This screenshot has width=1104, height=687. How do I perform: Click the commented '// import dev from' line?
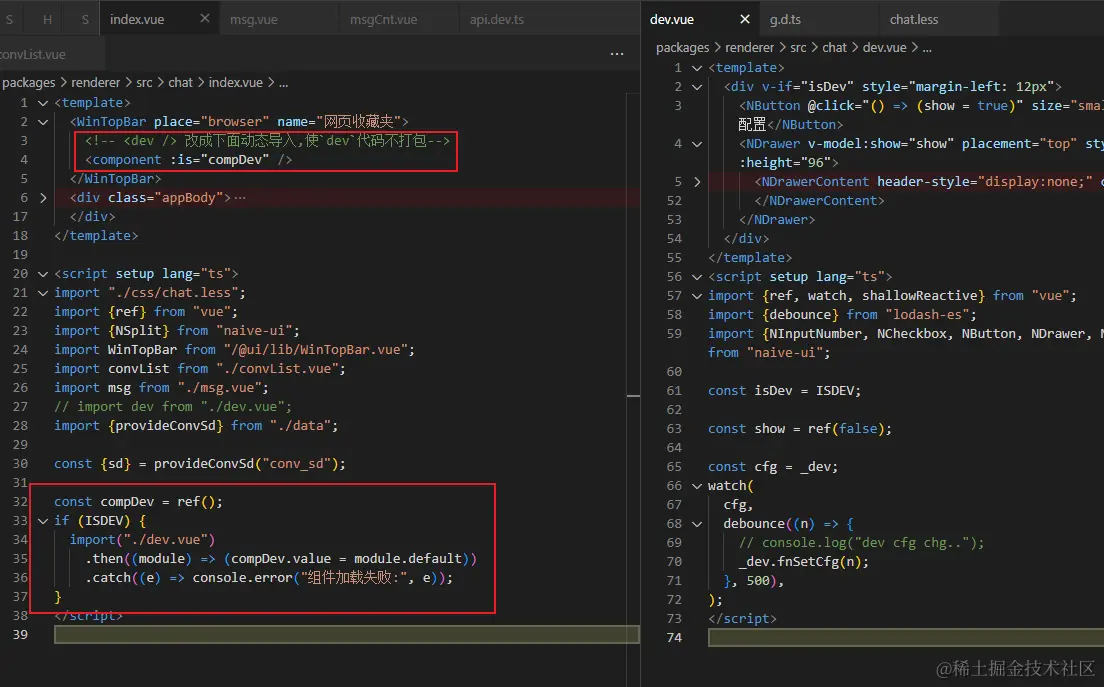(x=173, y=407)
